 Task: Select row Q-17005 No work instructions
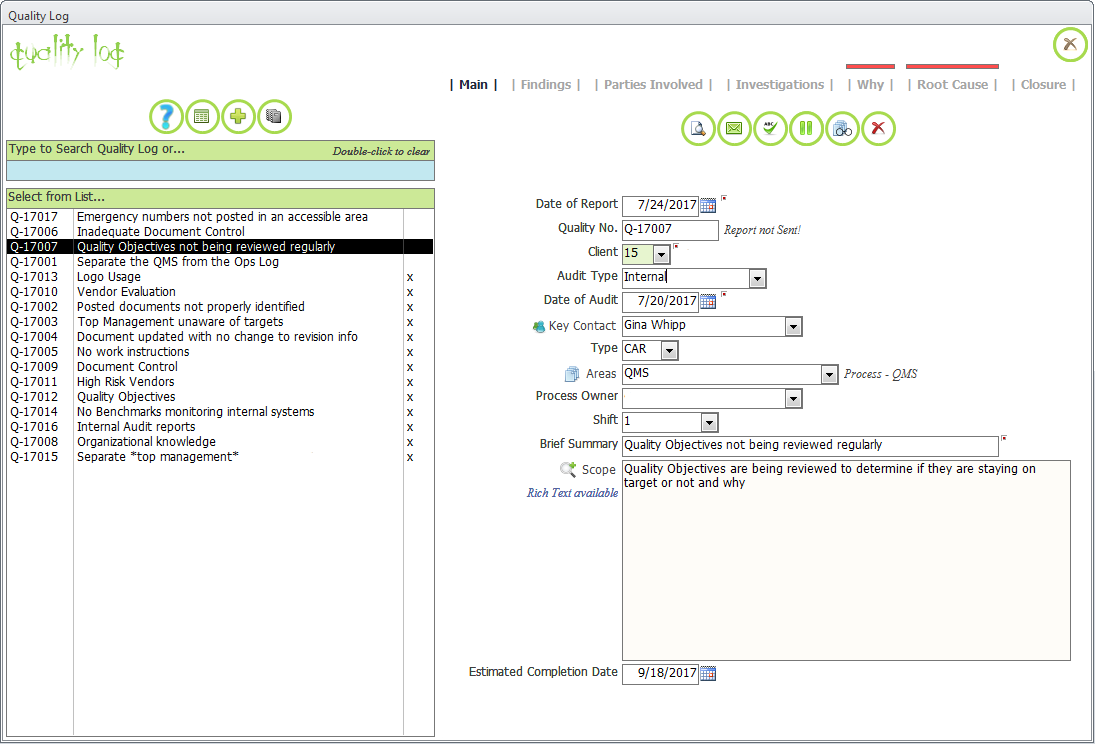click(x=220, y=352)
